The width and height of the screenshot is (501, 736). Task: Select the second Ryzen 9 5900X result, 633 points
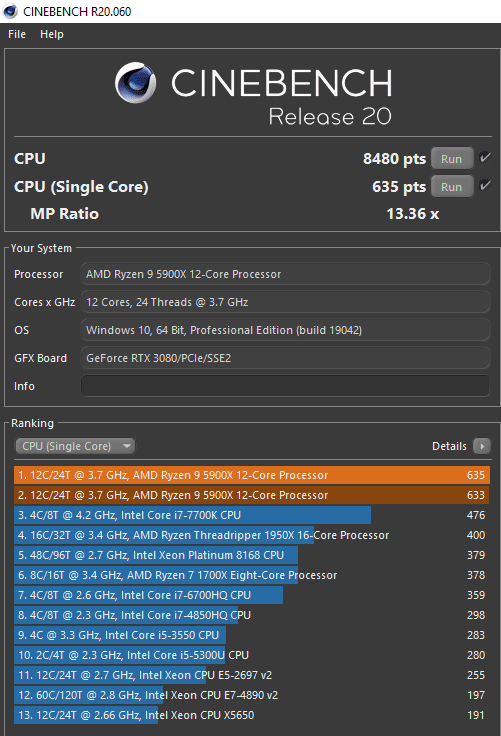pos(252,495)
